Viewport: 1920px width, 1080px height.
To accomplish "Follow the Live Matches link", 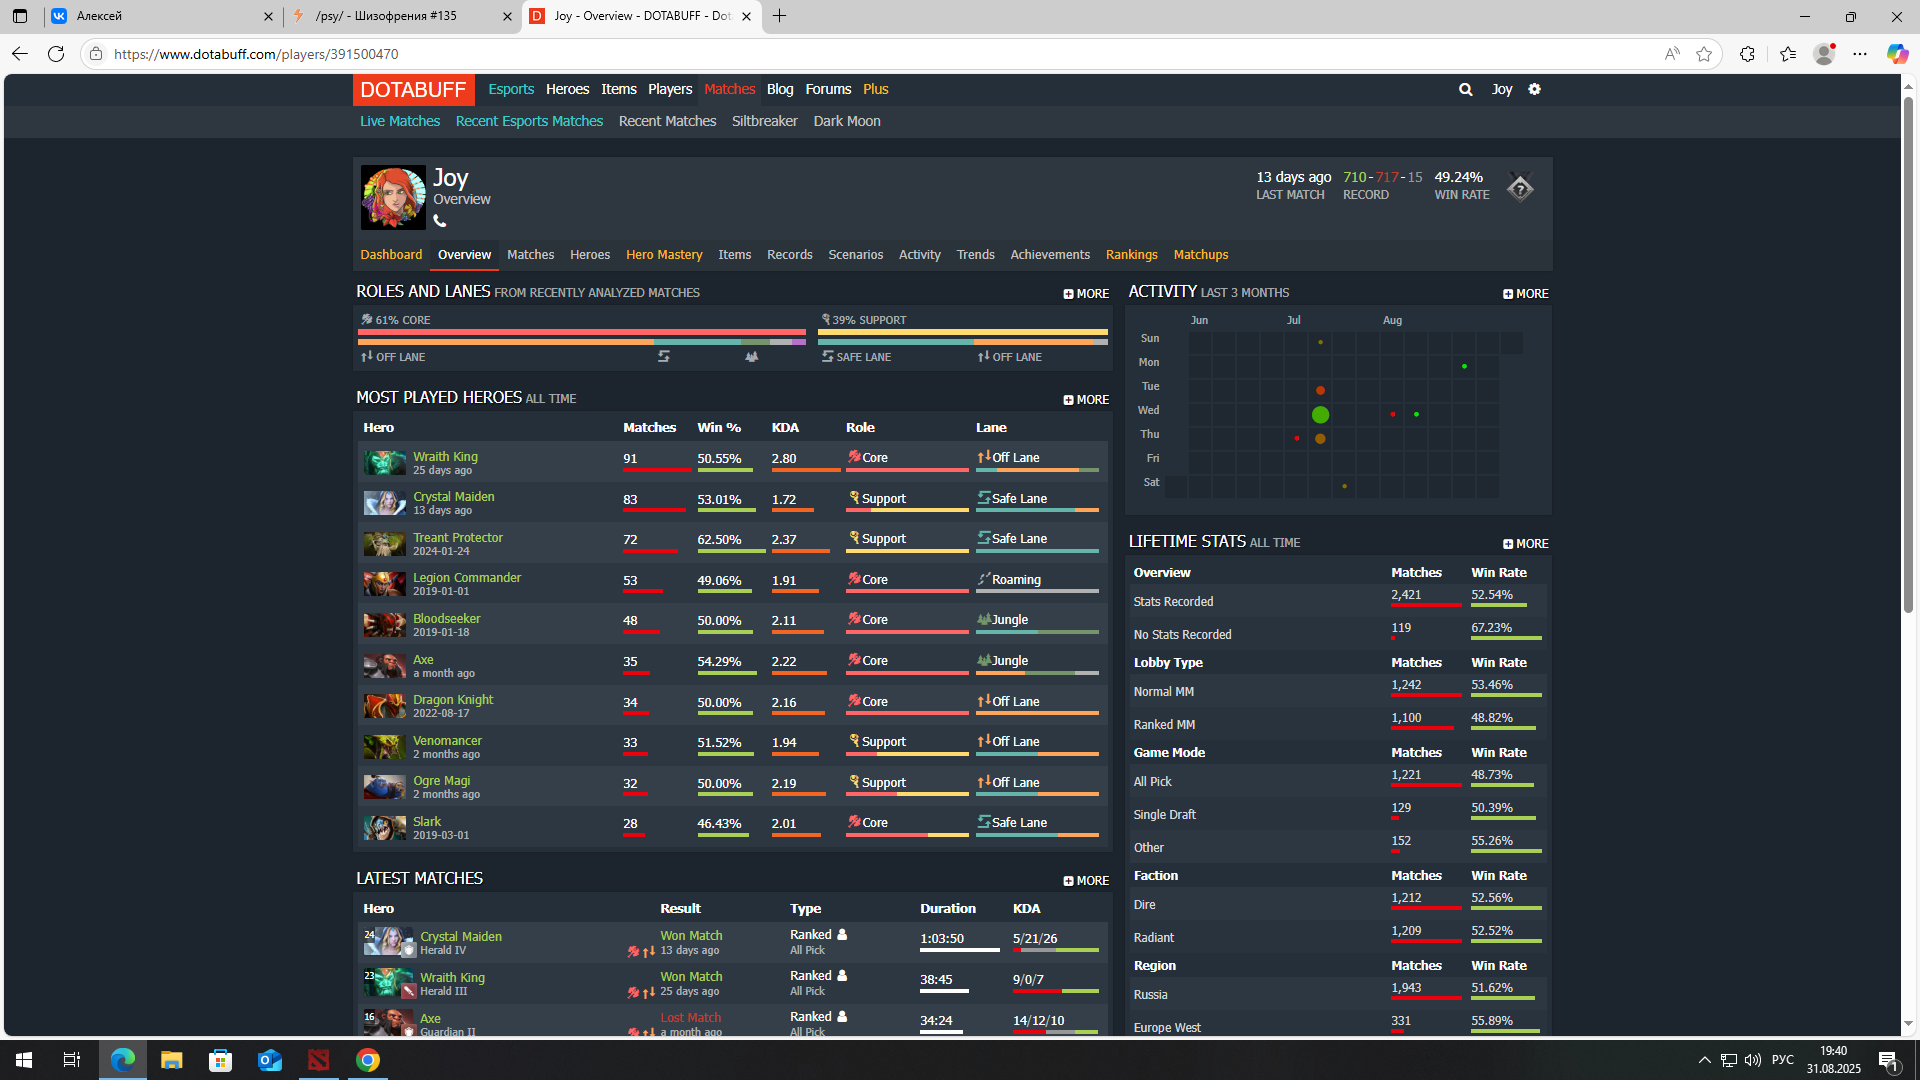I will [399, 121].
